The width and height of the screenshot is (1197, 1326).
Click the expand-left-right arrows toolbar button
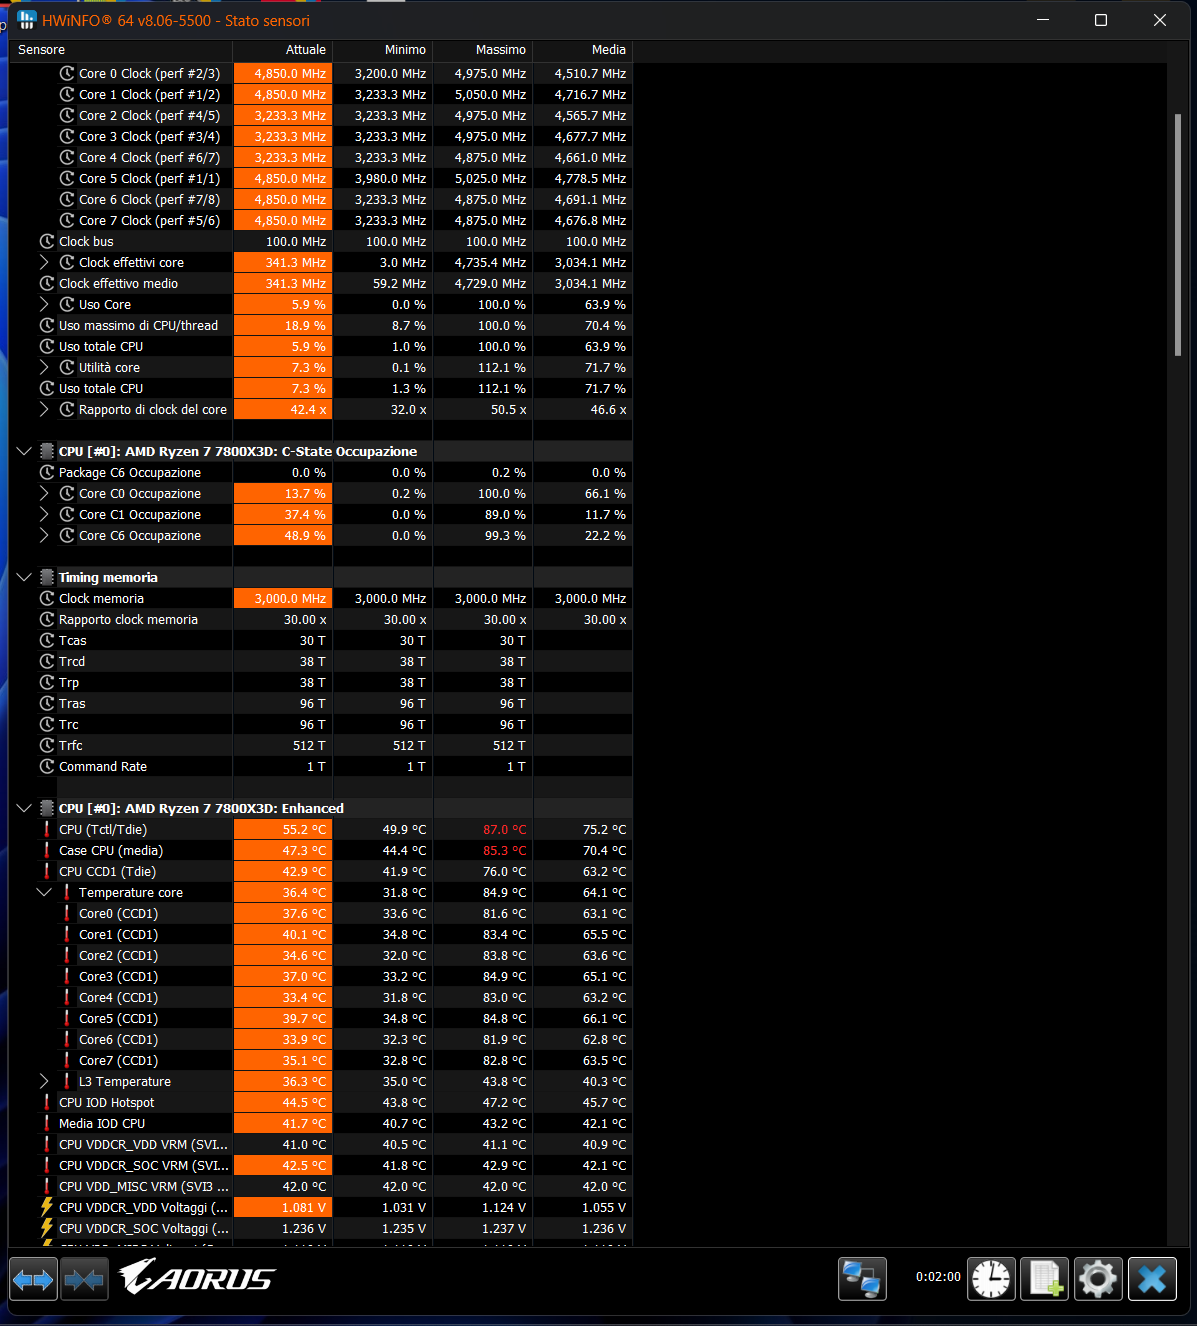click(x=33, y=1279)
